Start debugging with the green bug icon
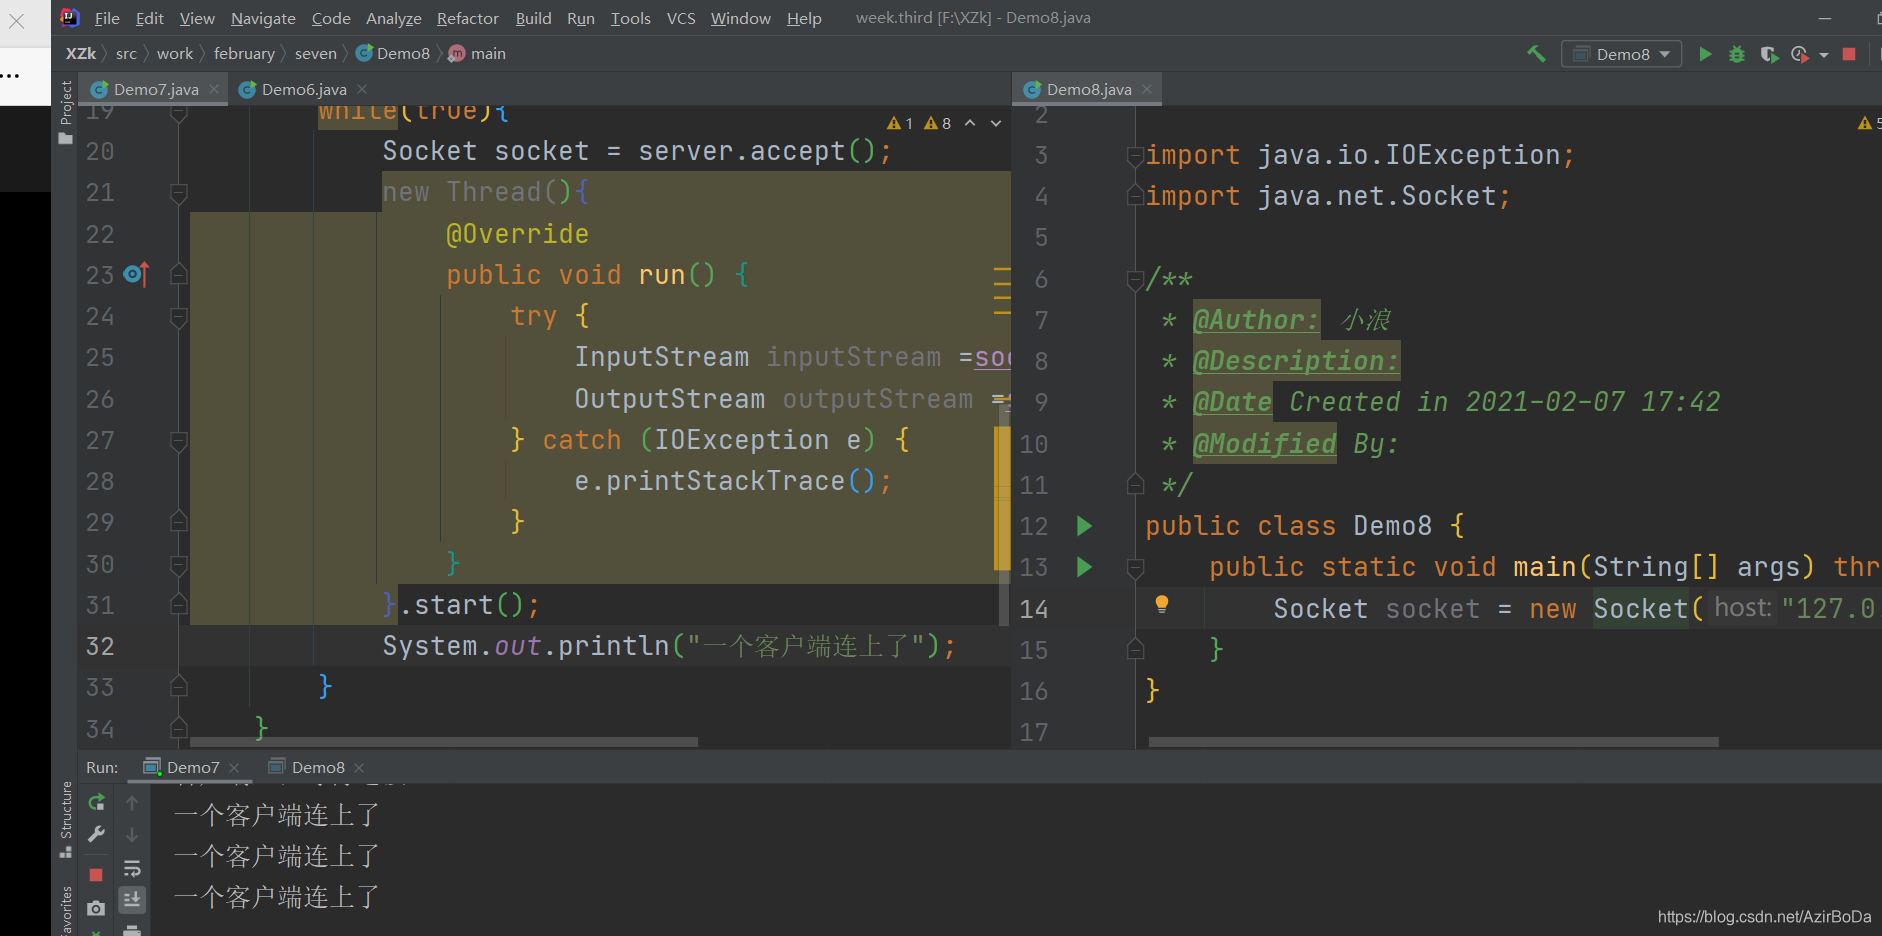This screenshot has width=1882, height=936. (1737, 54)
